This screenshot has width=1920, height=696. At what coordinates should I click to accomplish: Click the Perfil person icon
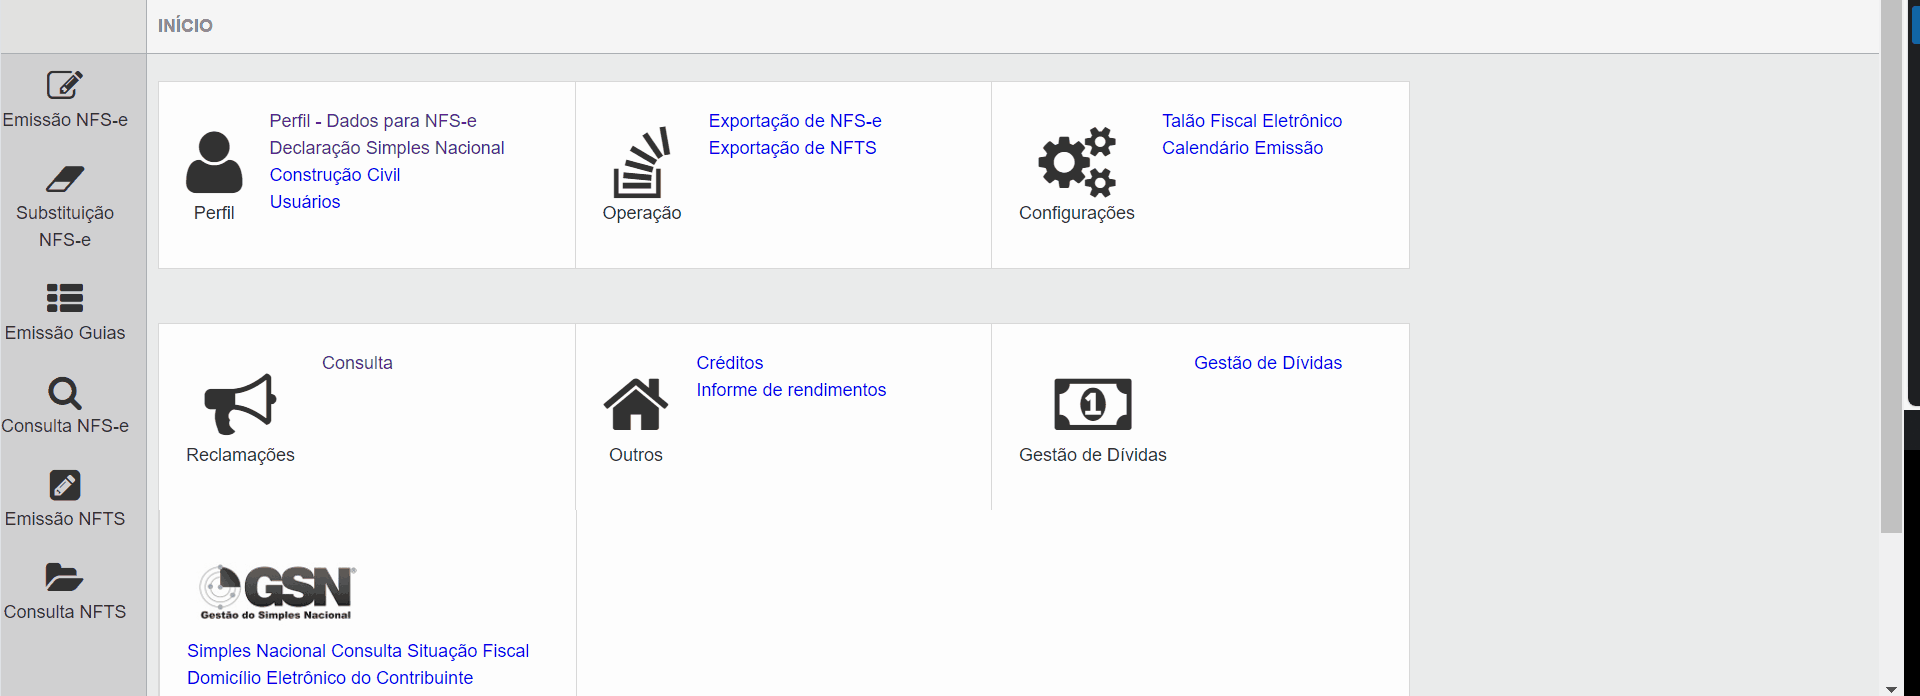[x=214, y=162]
